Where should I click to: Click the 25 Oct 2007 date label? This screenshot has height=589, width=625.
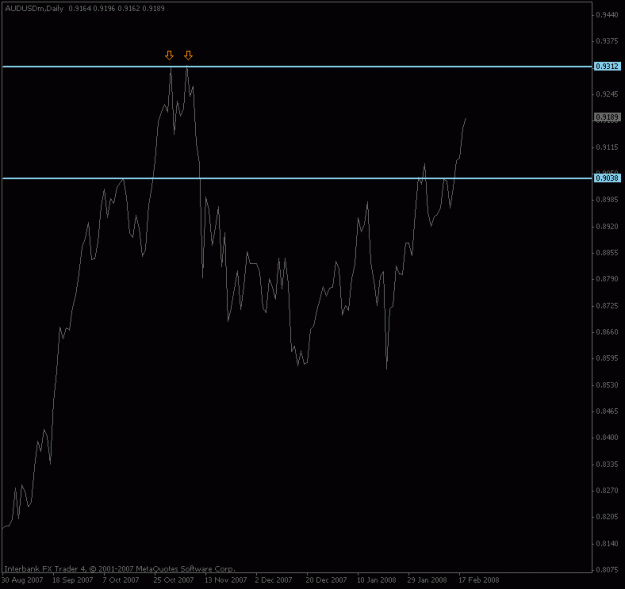174,580
